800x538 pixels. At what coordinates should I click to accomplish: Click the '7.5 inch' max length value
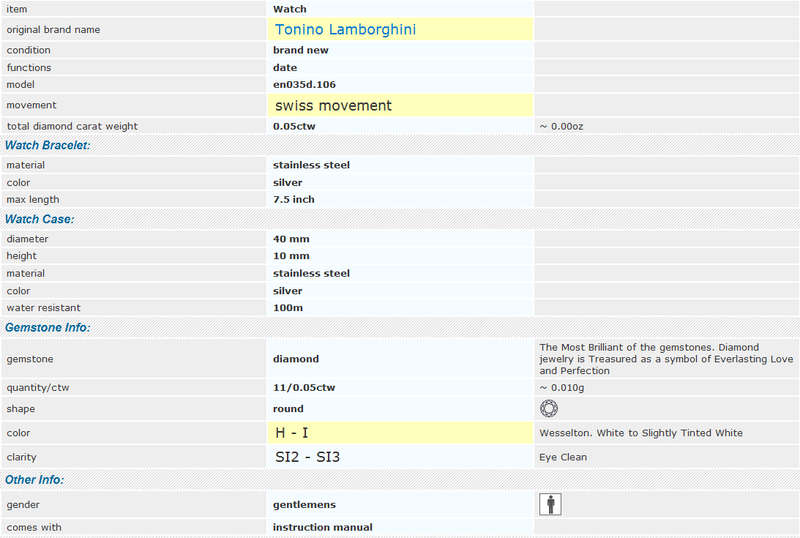click(x=293, y=200)
